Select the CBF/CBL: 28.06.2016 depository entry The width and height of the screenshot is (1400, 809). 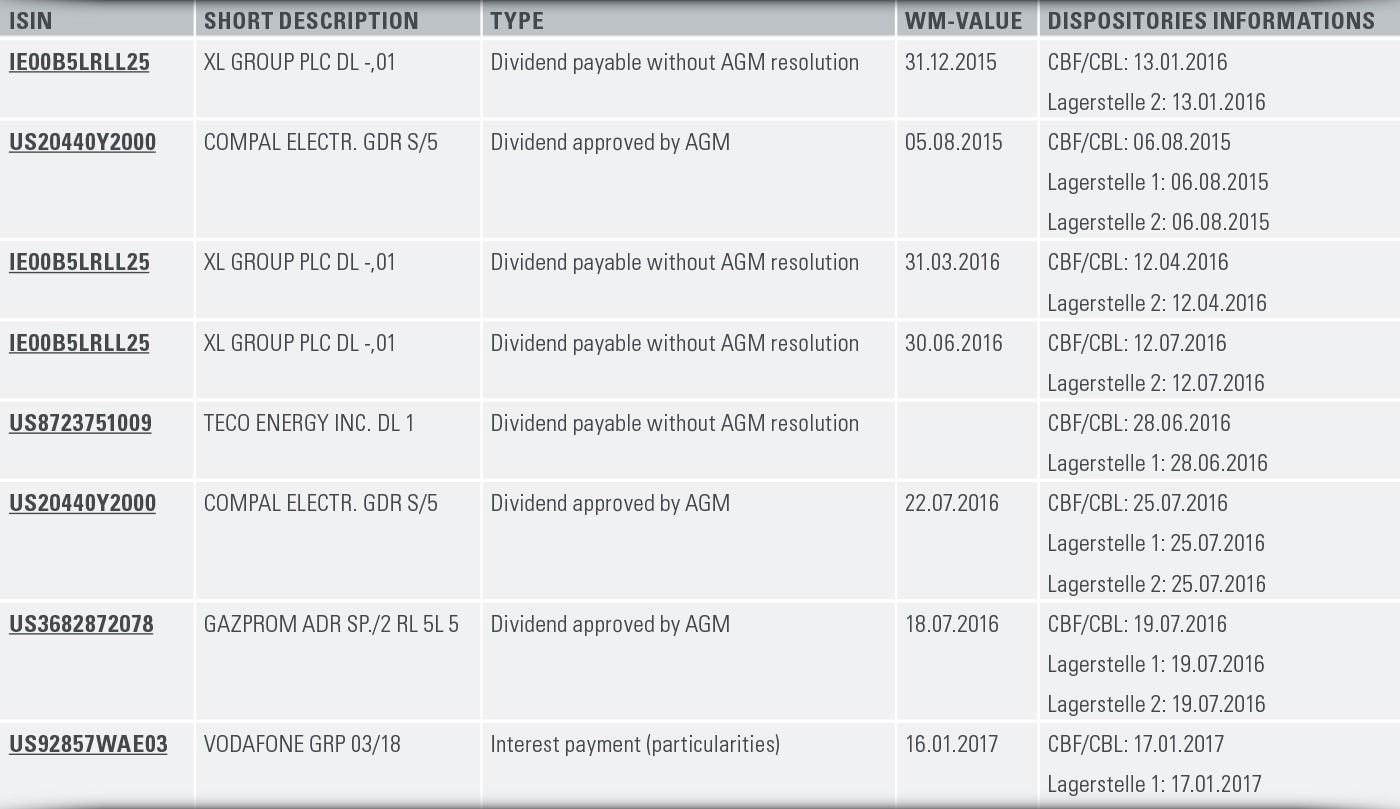pos(1139,423)
